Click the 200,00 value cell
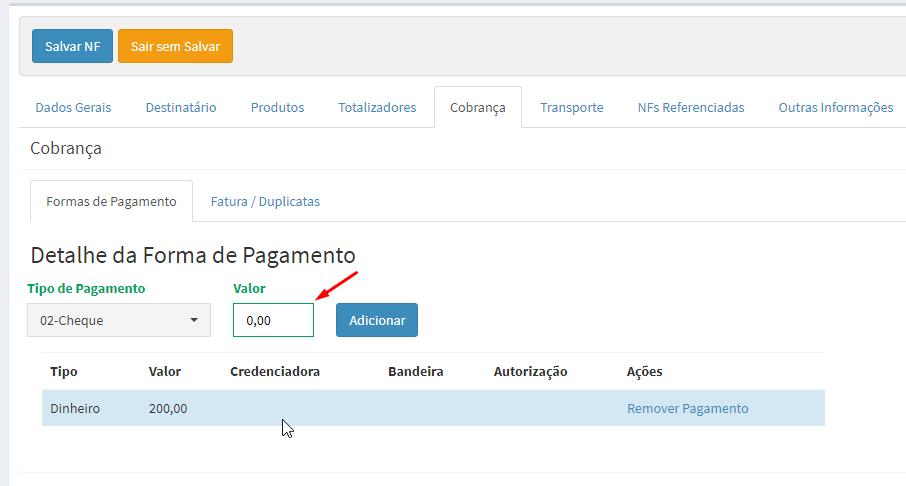 [x=168, y=409]
